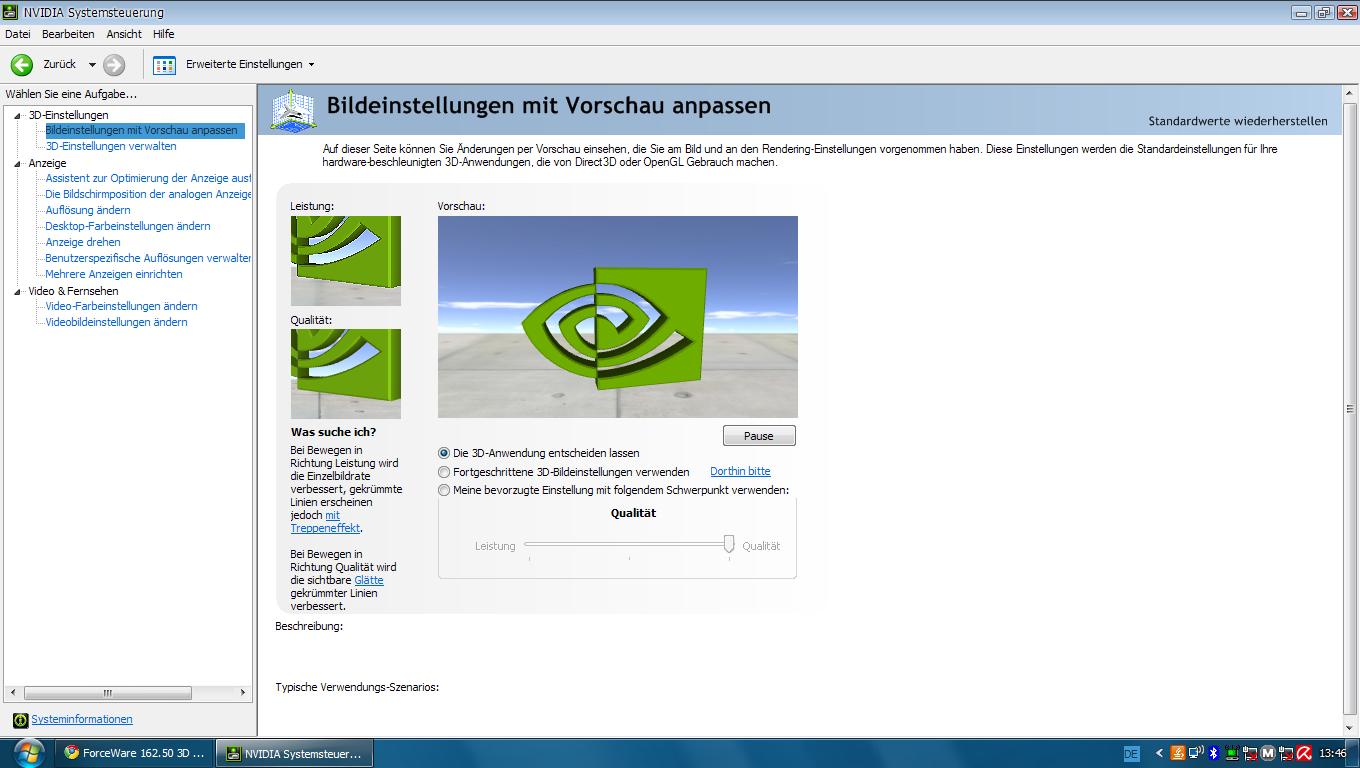The image size is (1360, 768).
Task: Open the Java icon in the system tray
Action: tap(1178, 753)
